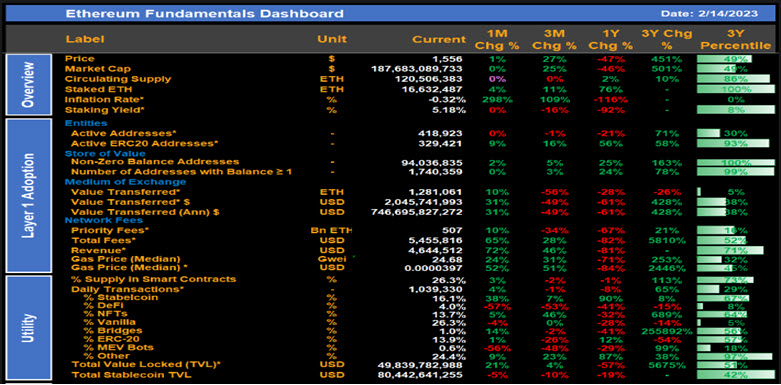Select the Gas Price (Median) Gwei row
Viewport: 781px width, 385px height.
point(390,259)
